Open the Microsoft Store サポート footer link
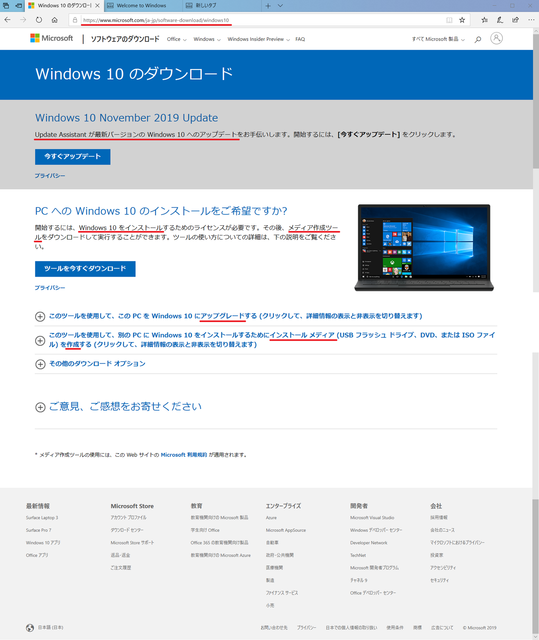Screen dimensions: 539x640 [132, 543]
